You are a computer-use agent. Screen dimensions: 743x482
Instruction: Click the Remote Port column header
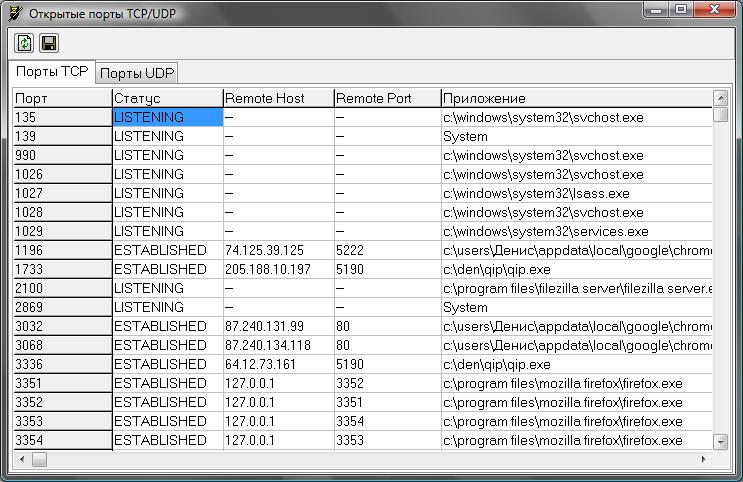click(x=388, y=98)
